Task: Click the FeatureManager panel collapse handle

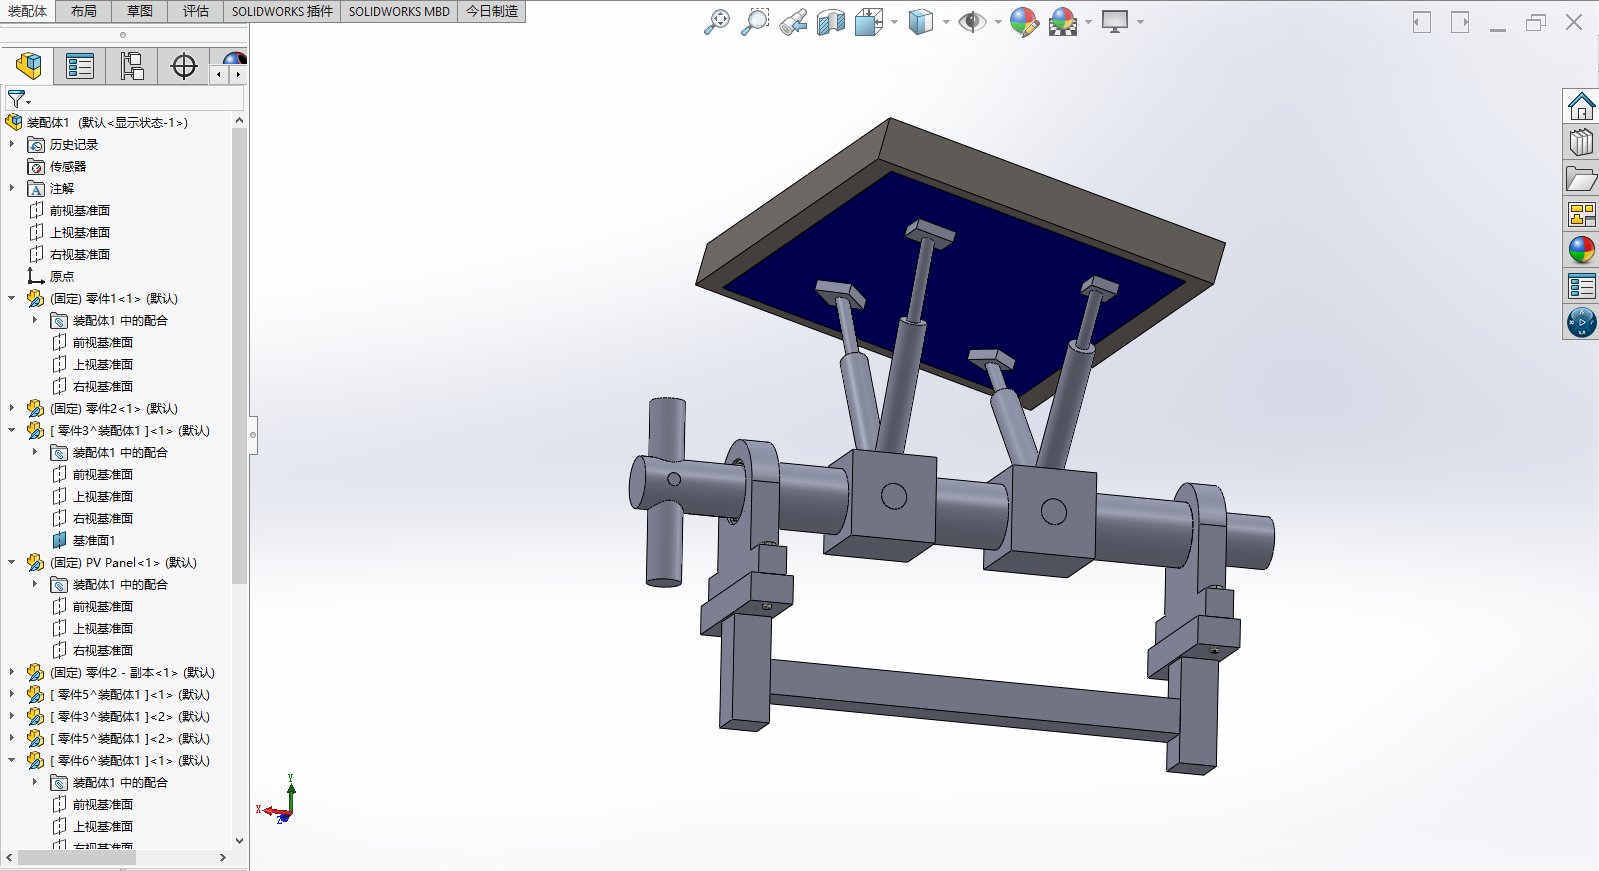Action: 253,435
